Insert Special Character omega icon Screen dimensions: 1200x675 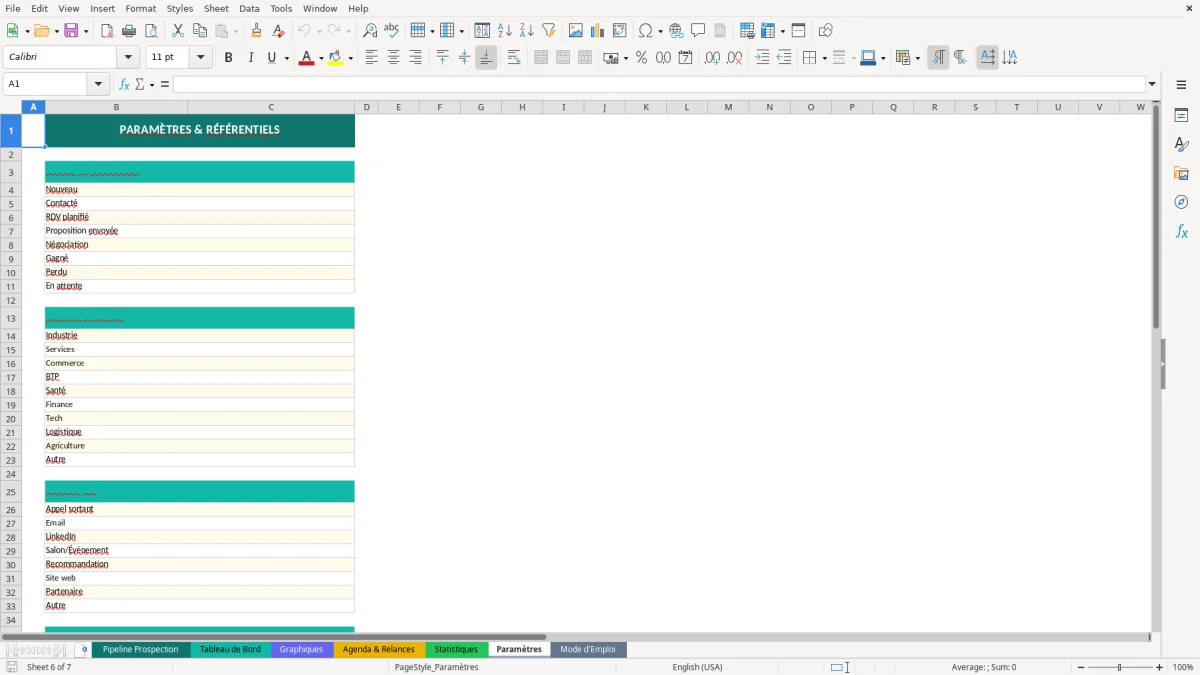(646, 31)
